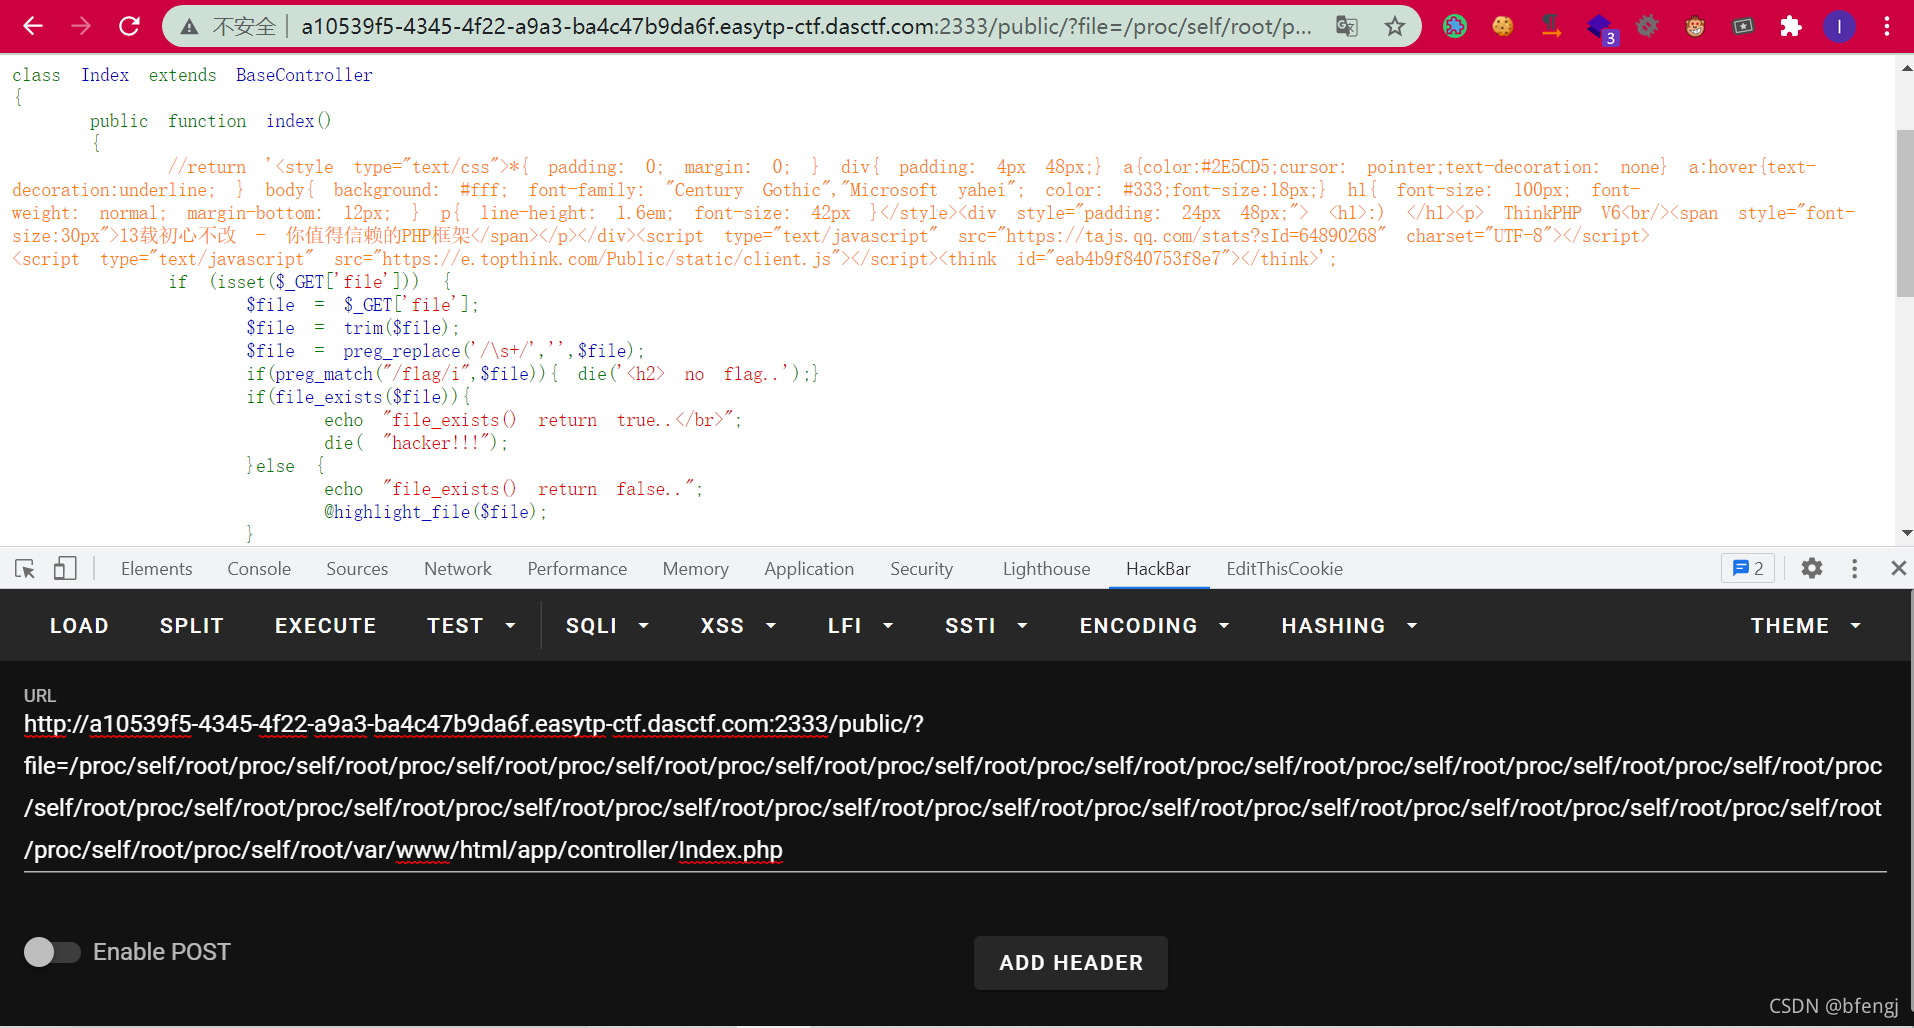This screenshot has width=1914, height=1028.
Task: Open the extensions puzzle piece menu
Action: pyautogui.click(x=1791, y=27)
